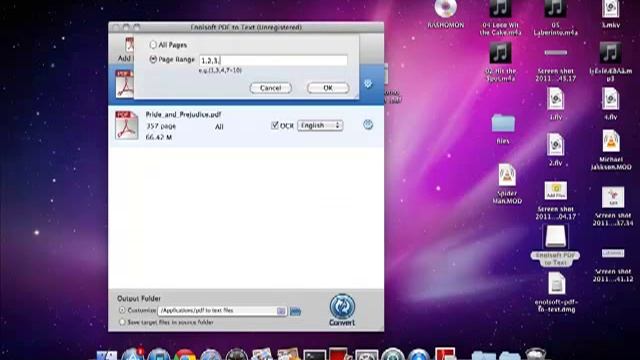Viewport: 640px width, 360px height.
Task: Click the PDF icon of the selected blue row
Action: [x=124, y=84]
